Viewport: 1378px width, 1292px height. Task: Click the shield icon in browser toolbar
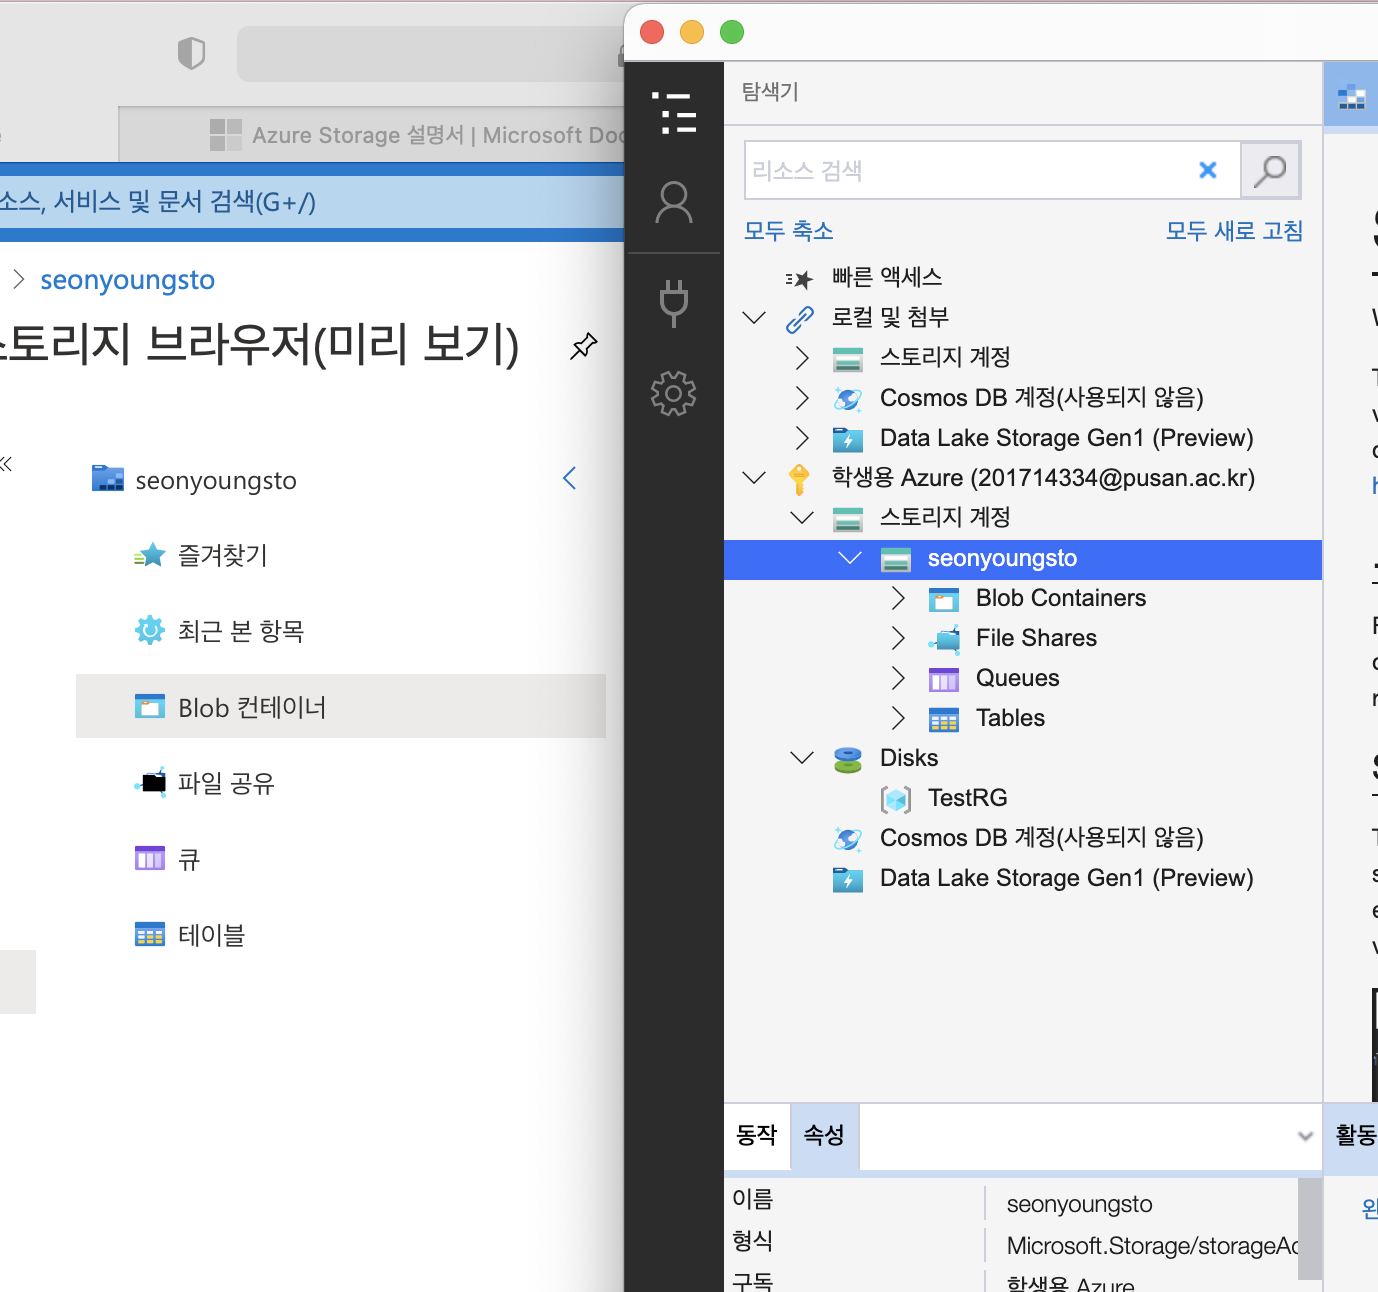click(191, 53)
